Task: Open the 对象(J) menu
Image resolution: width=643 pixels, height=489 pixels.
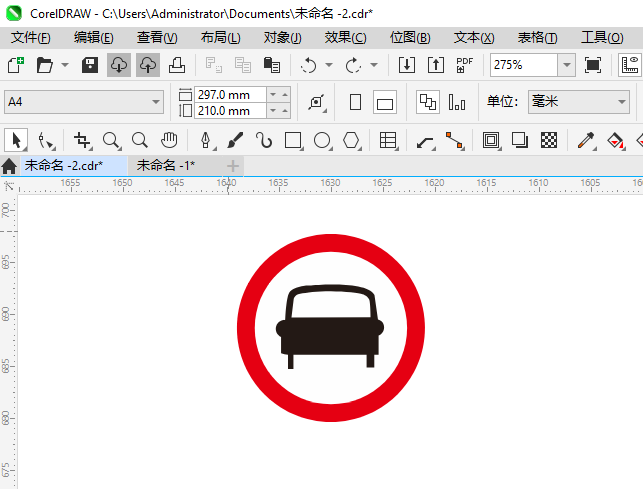Action: point(283,38)
